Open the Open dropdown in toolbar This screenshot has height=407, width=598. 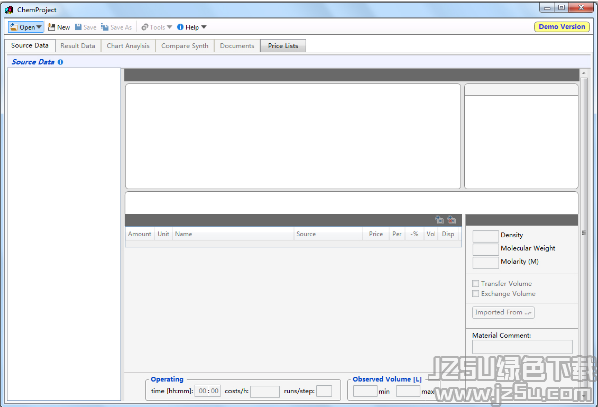click(26, 27)
